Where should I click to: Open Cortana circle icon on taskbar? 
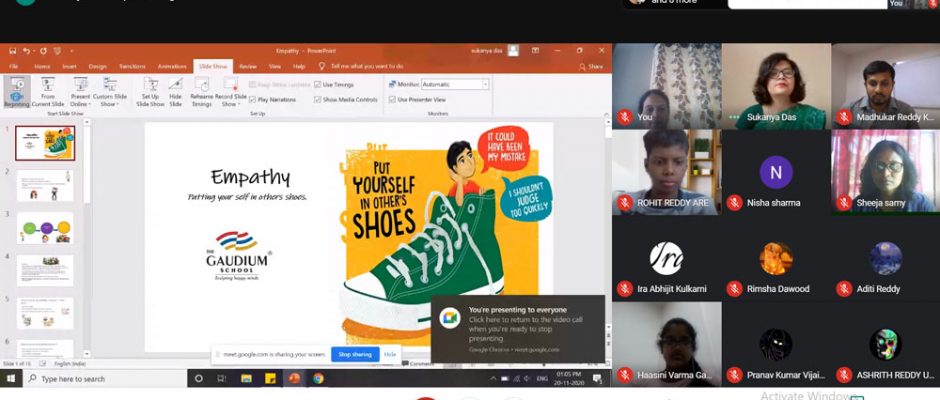coord(199,378)
